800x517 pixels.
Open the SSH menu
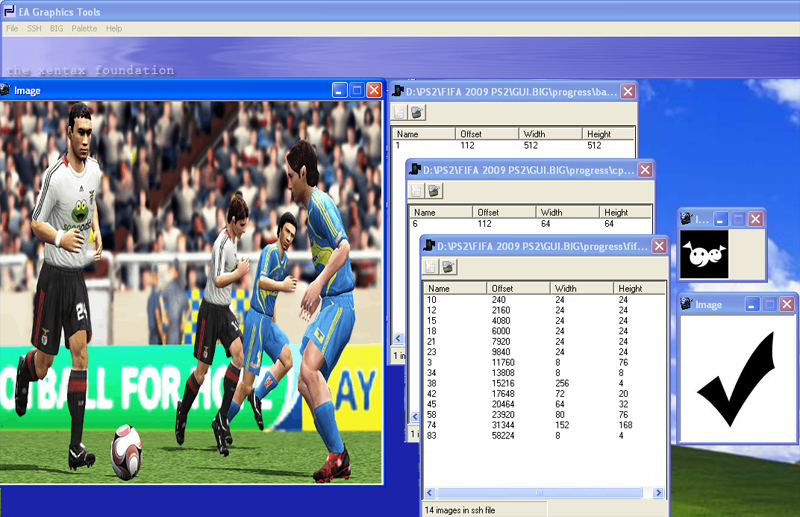point(35,29)
